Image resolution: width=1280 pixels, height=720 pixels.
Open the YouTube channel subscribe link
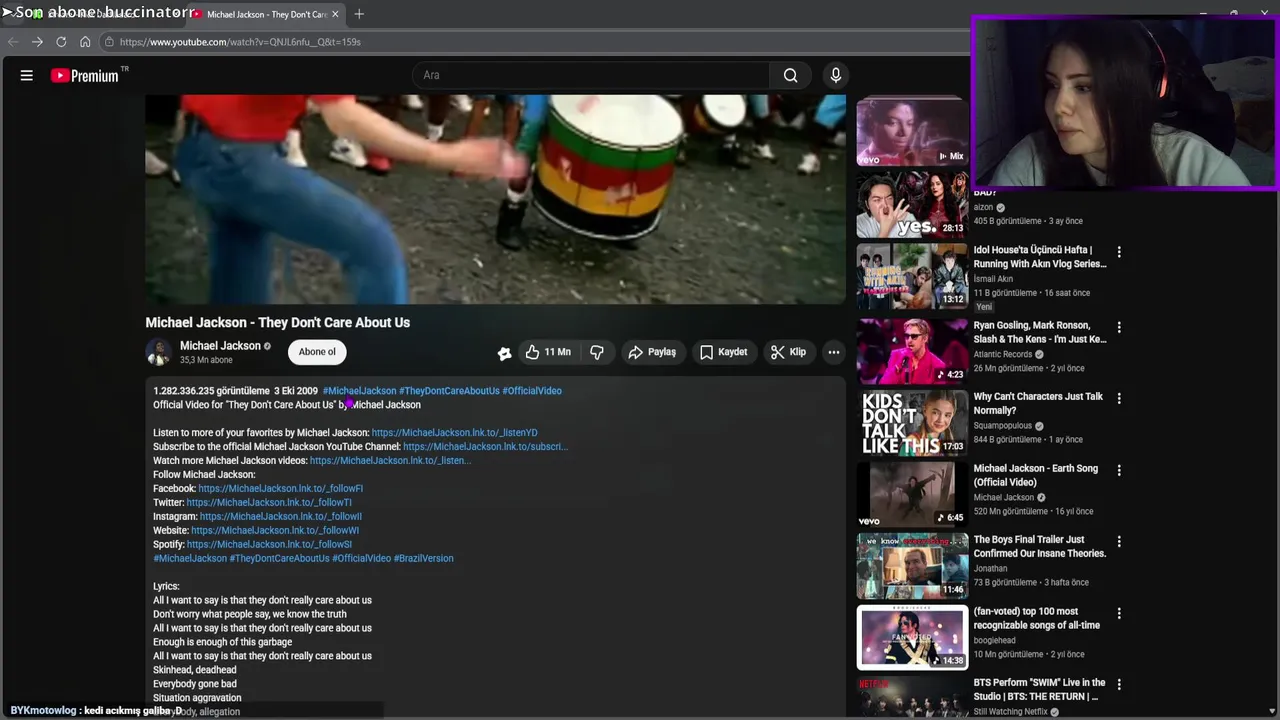point(485,447)
